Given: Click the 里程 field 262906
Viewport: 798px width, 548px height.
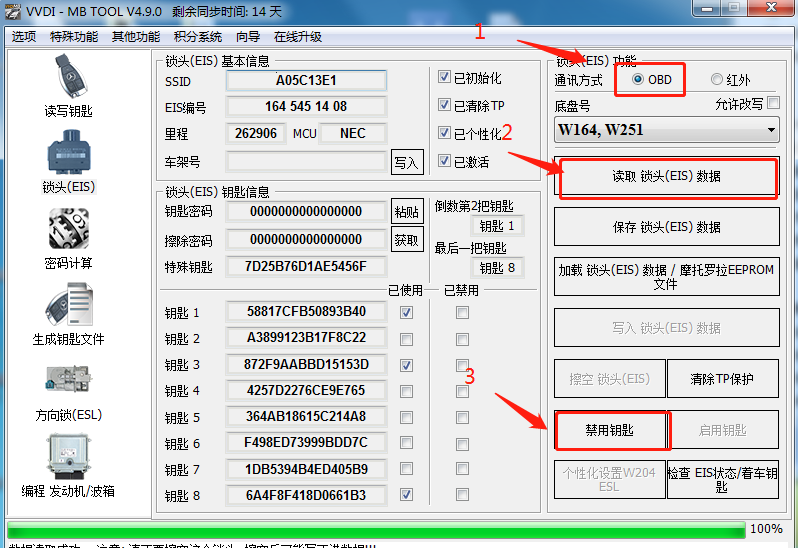Looking at the screenshot, I should coord(255,133).
